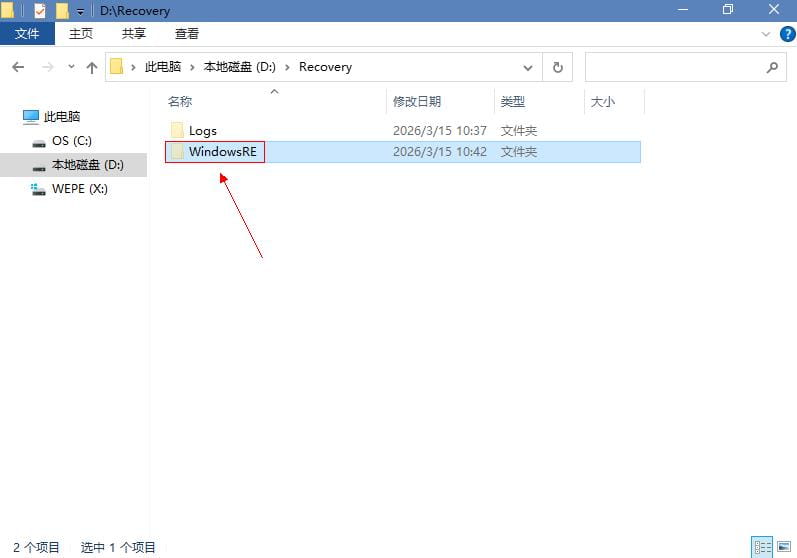Screen dimensions: 797x558
Task: Expand the chevron after 本地磁盘 (D:) breadcrumb
Action: [287, 67]
